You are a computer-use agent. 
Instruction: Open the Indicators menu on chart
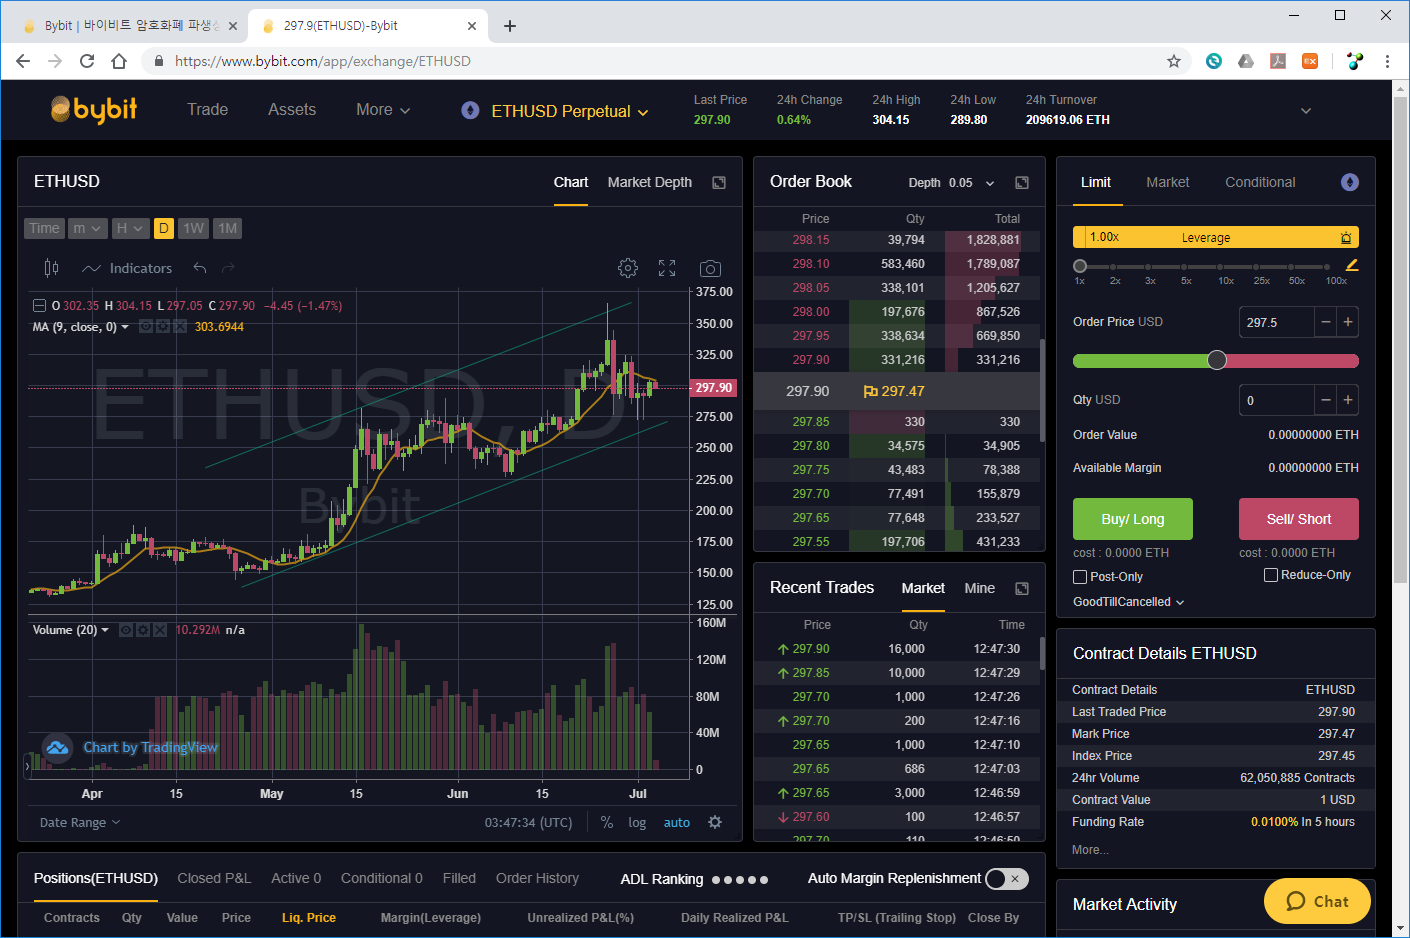tap(127, 268)
